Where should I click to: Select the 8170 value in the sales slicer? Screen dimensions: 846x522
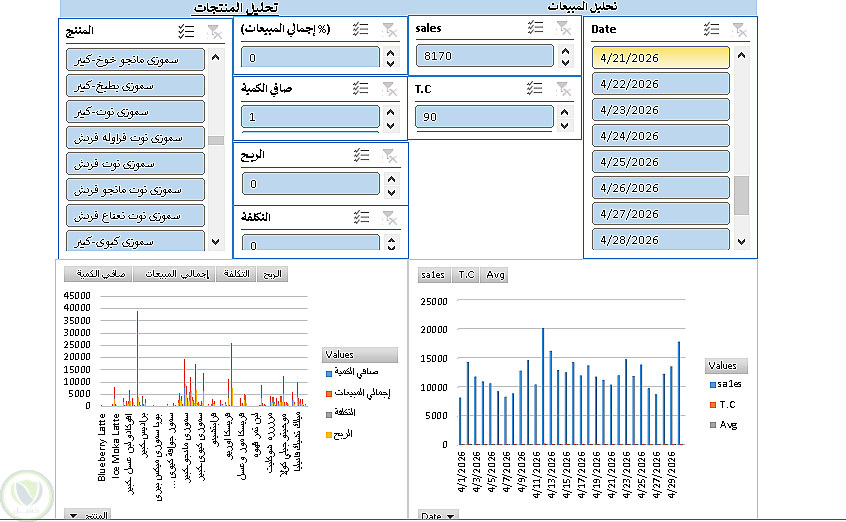tap(485, 56)
